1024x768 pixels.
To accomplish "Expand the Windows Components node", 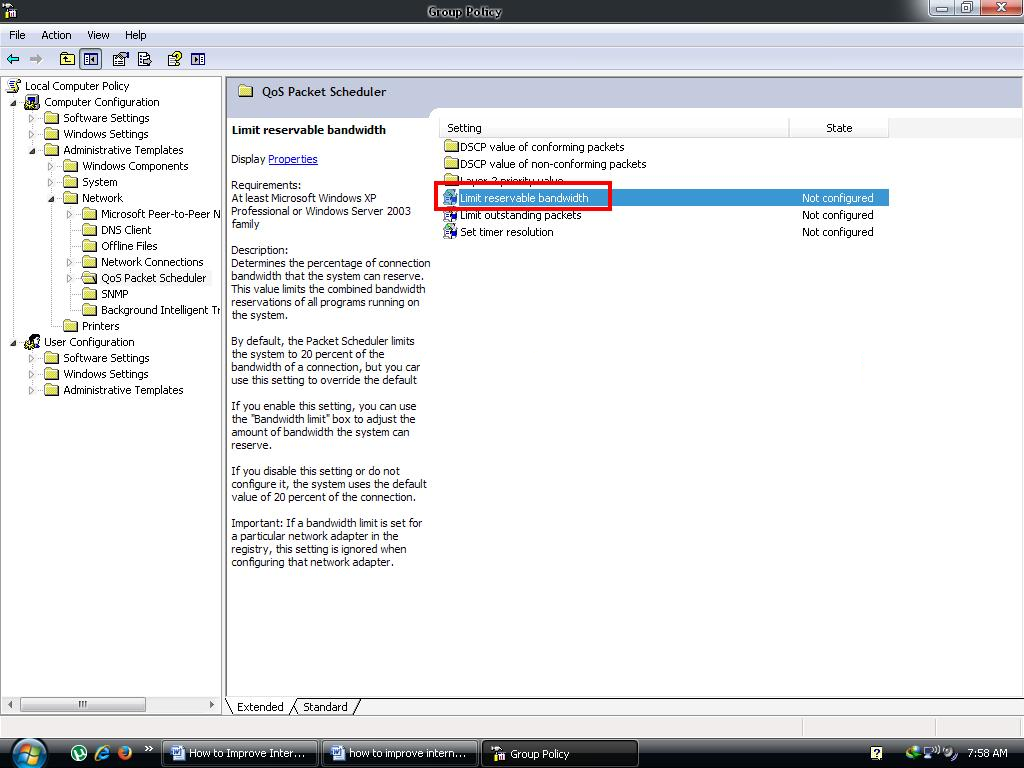I will click(x=50, y=167).
